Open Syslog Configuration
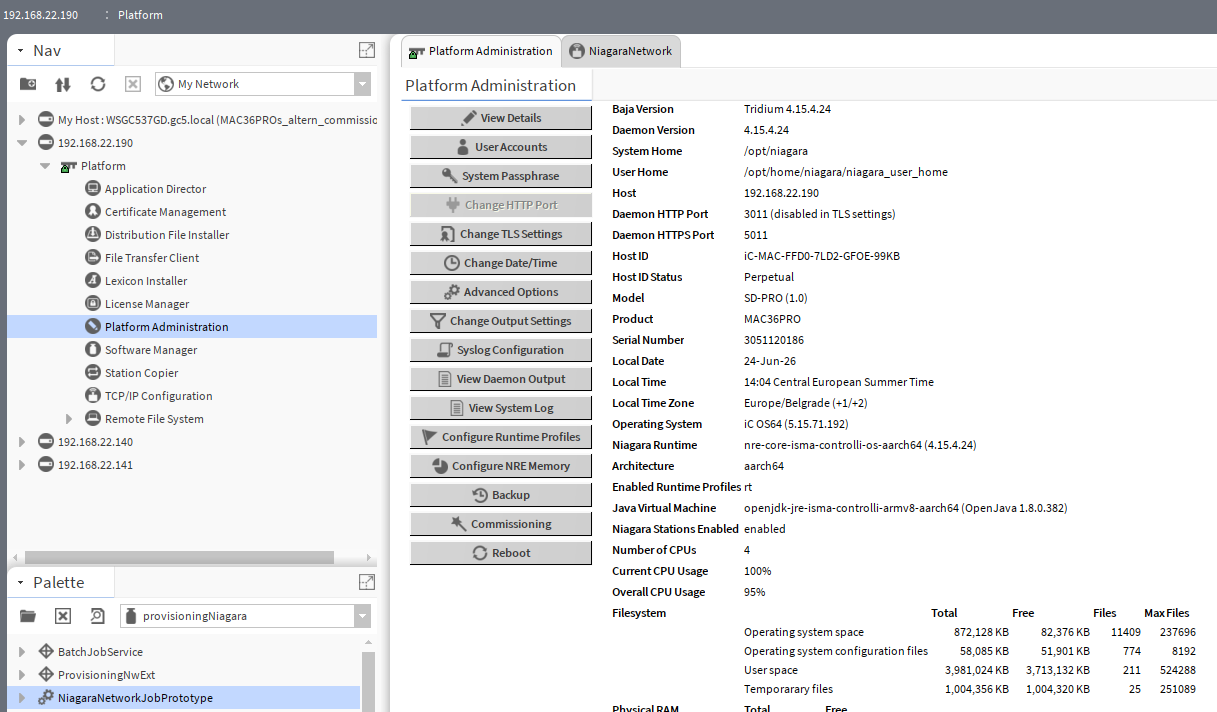This screenshot has height=712, width=1217. tap(501, 350)
